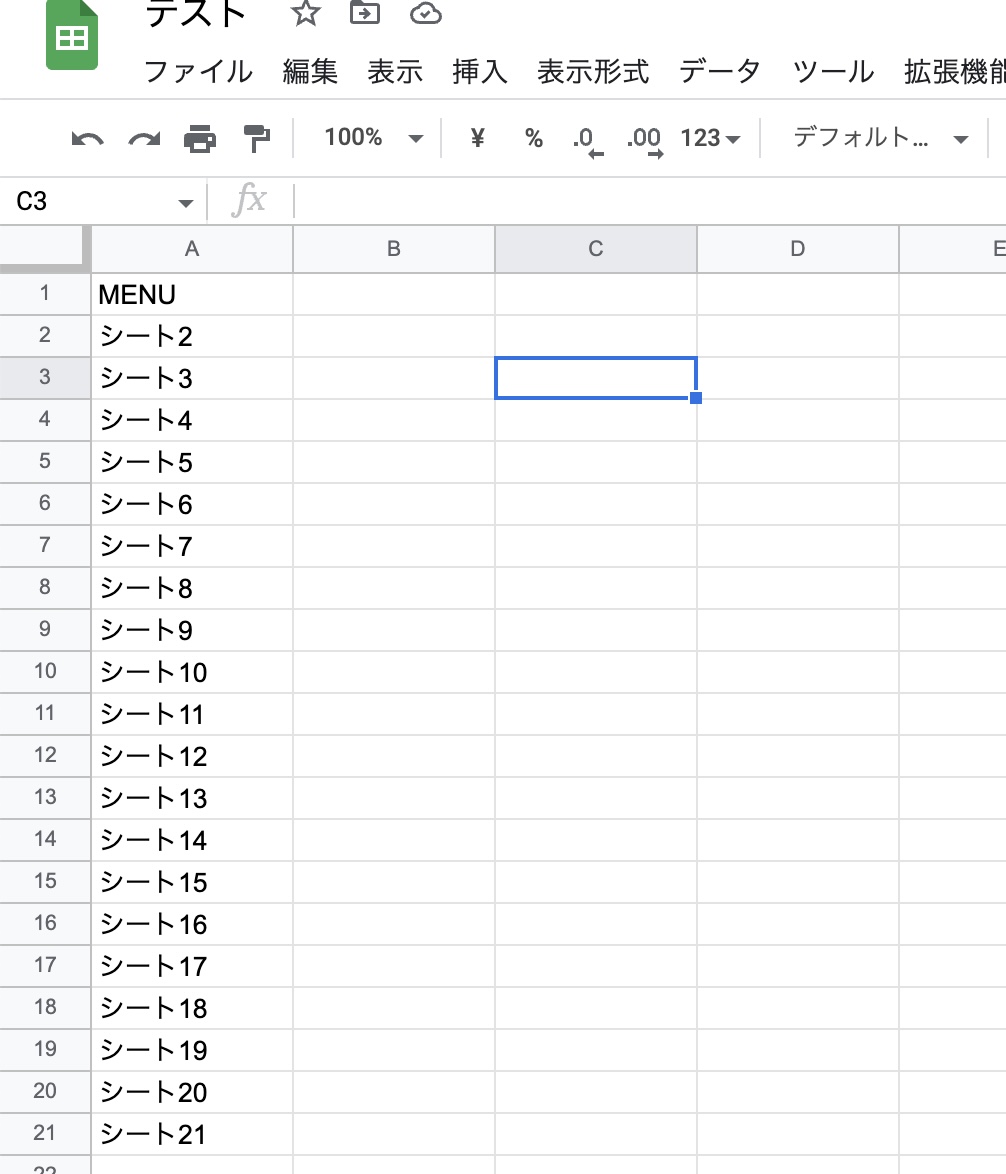Click the Google Sheets home logo
The width and height of the screenshot is (1006, 1174).
point(72,37)
